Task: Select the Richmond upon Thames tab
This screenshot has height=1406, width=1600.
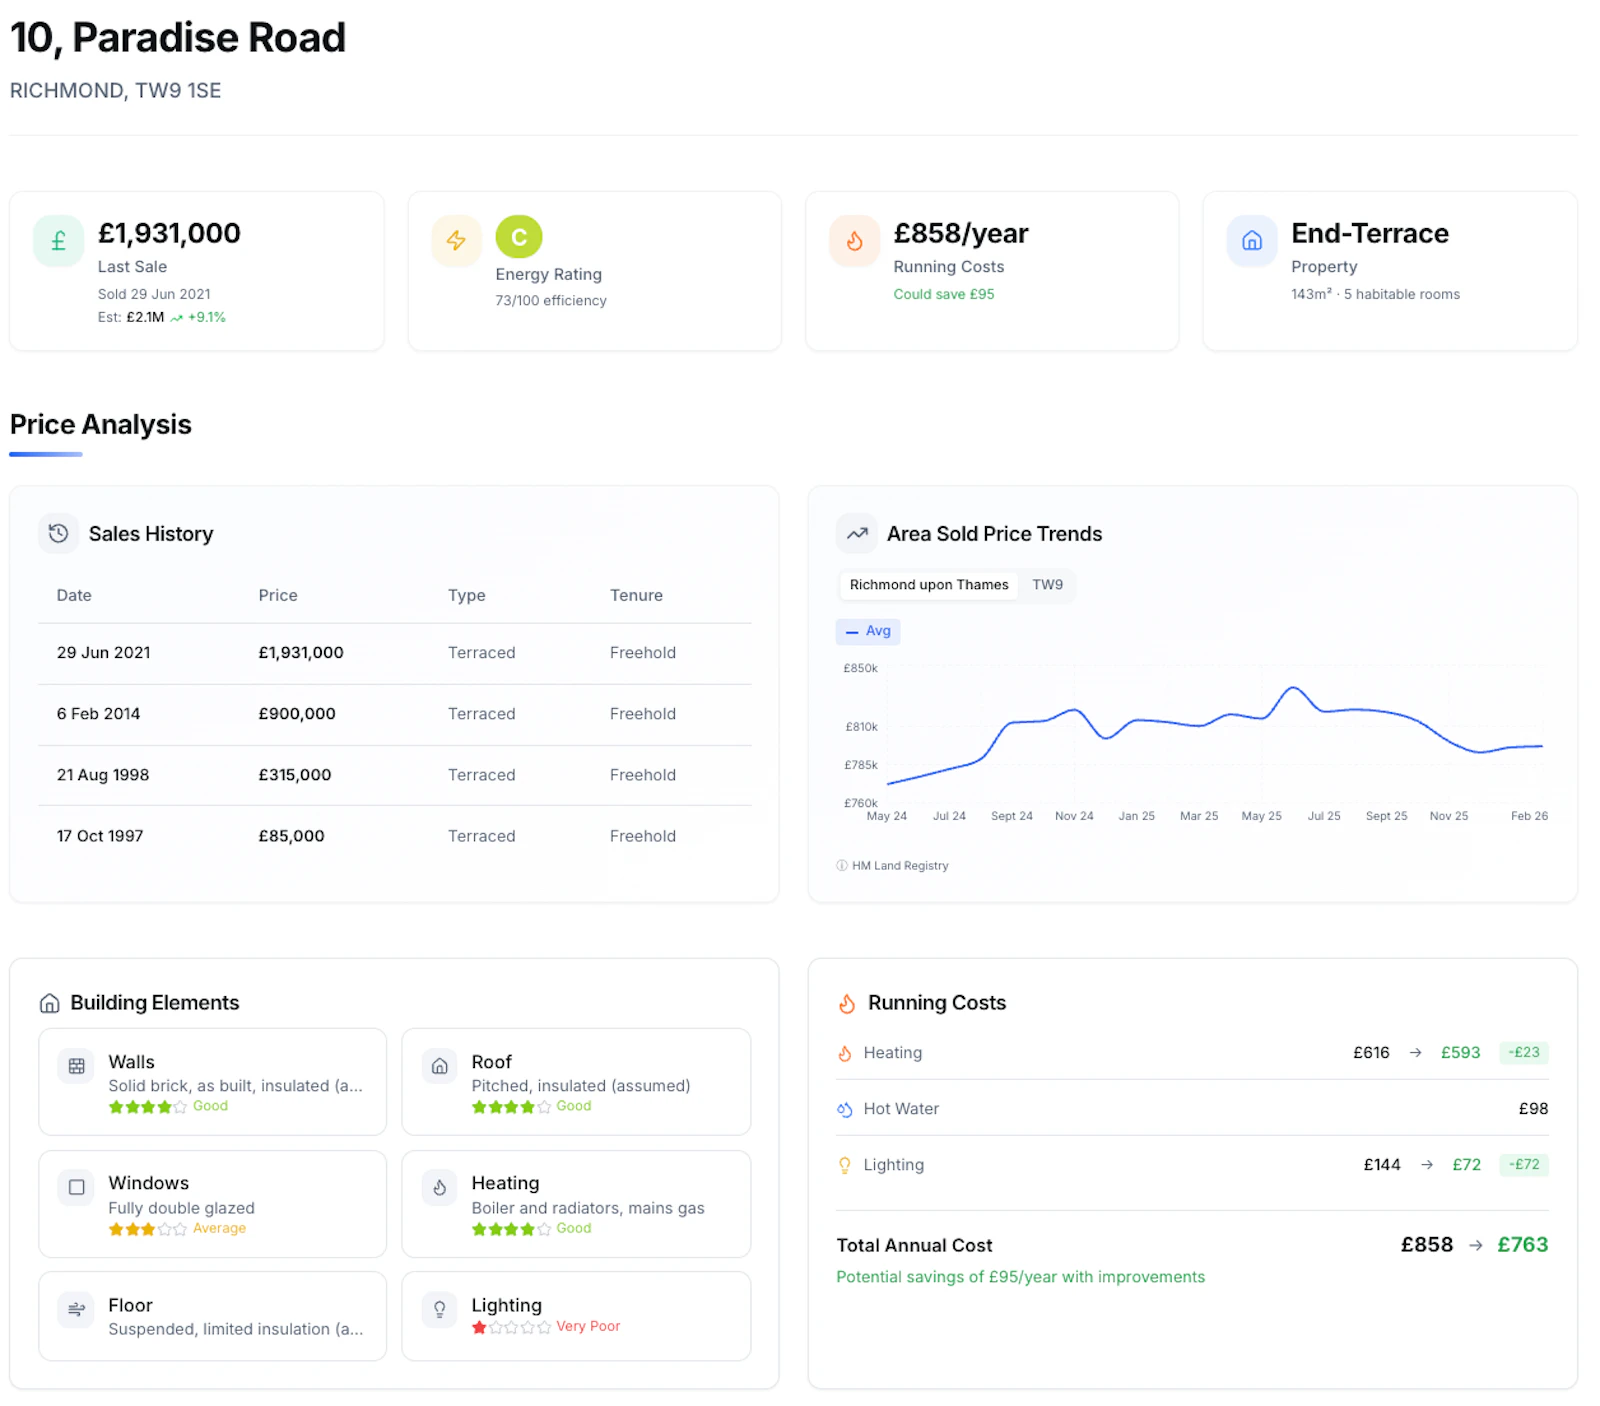Action: [929, 585]
